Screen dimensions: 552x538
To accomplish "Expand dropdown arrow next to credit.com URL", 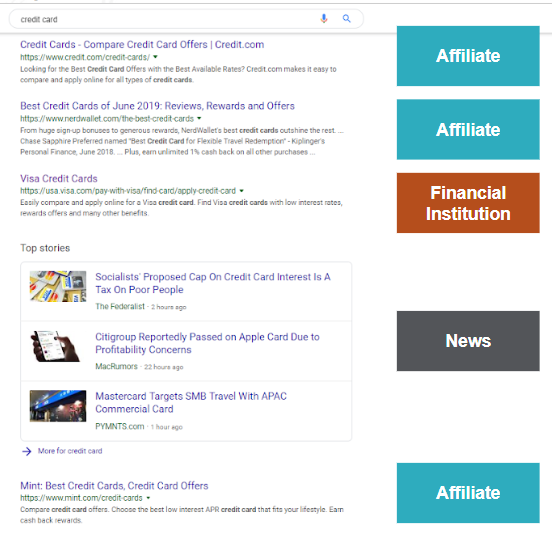I will 155,57.
